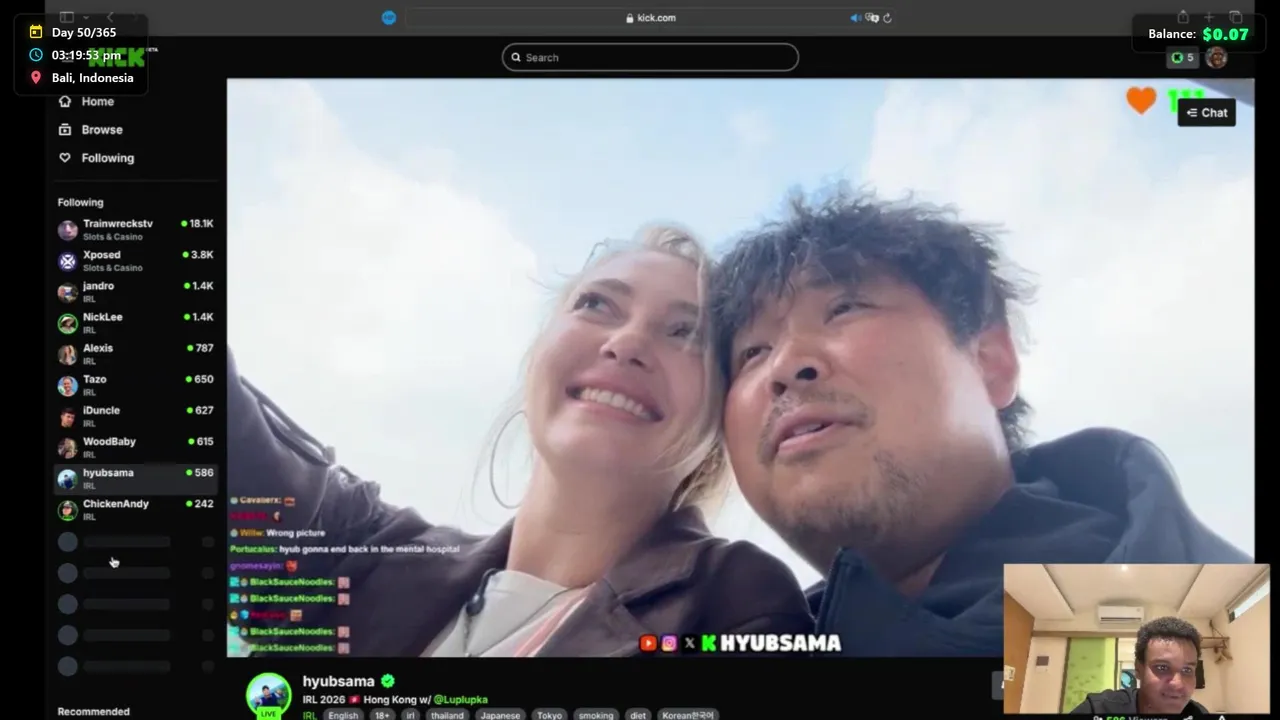Open Xposed channel from Following list
The height and width of the screenshot is (720, 1280).
point(135,261)
